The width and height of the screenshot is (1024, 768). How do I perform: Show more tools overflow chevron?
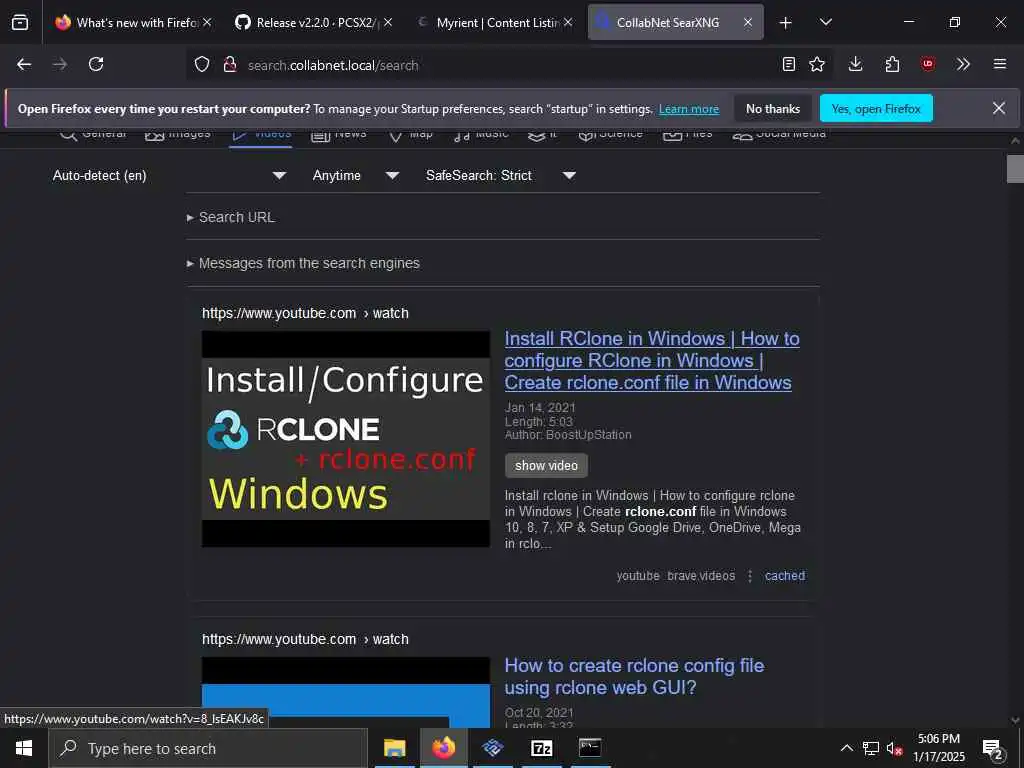pos(963,64)
